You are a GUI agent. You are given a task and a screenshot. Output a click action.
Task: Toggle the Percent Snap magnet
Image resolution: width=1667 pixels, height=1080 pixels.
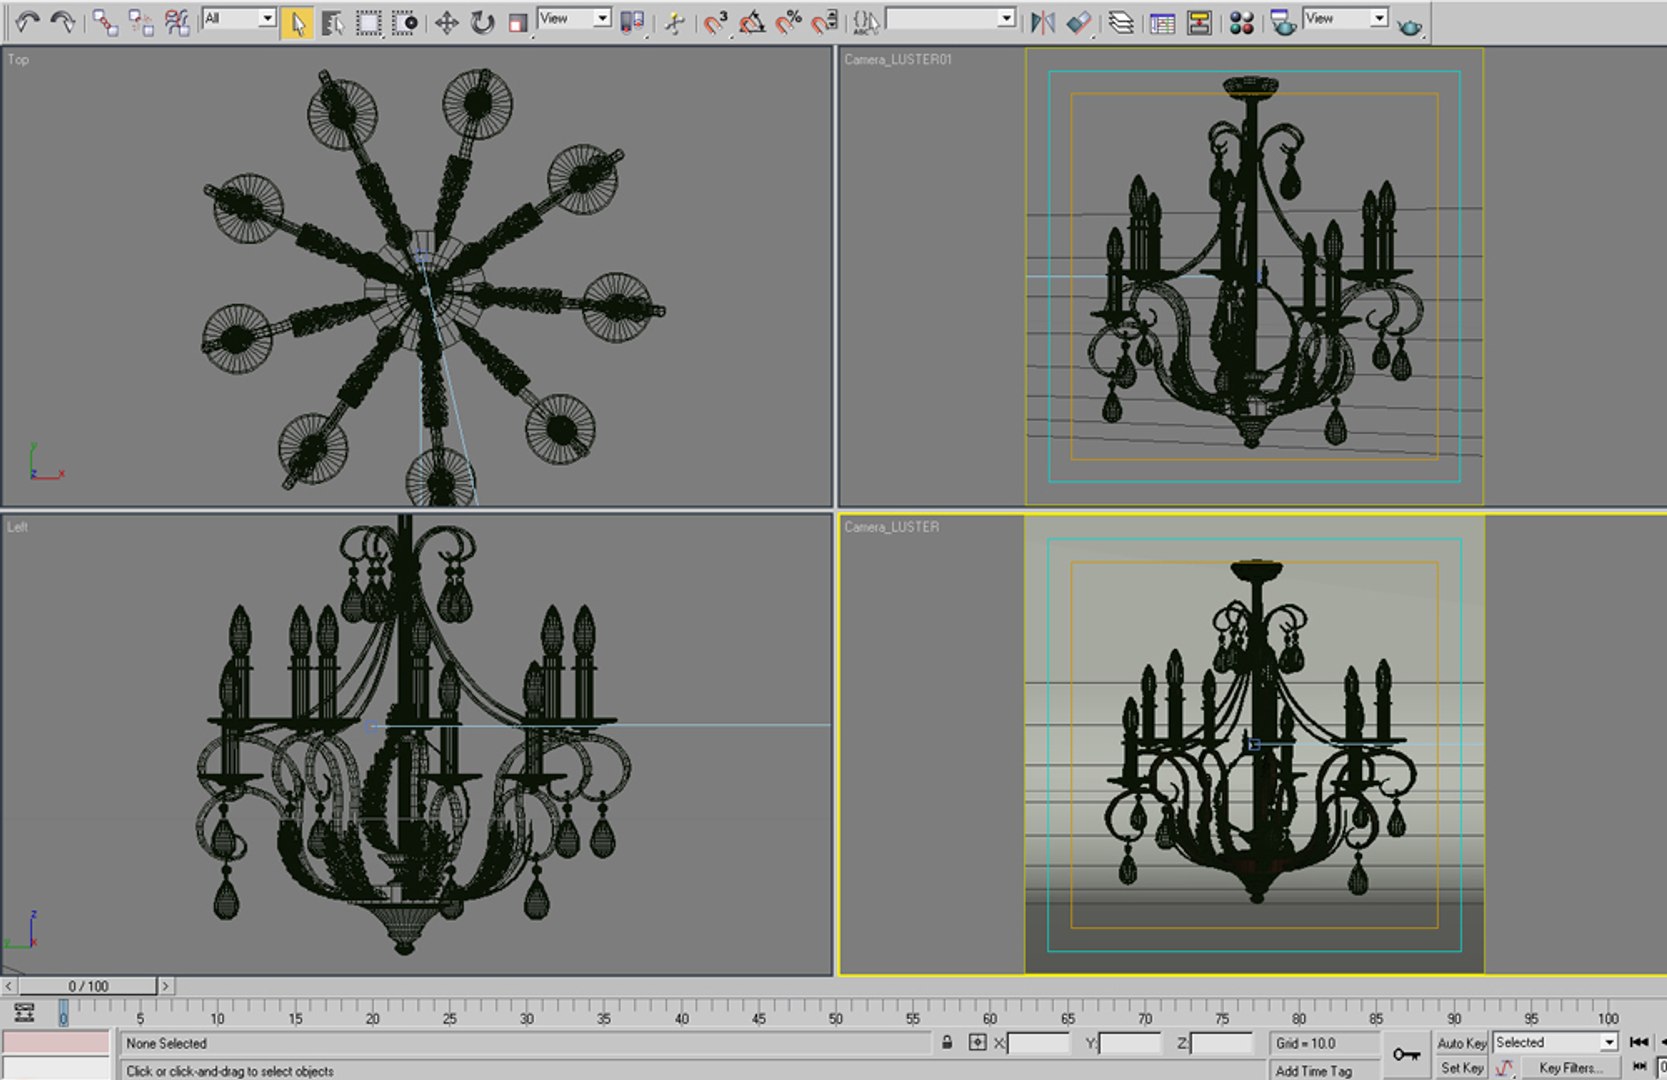click(789, 22)
